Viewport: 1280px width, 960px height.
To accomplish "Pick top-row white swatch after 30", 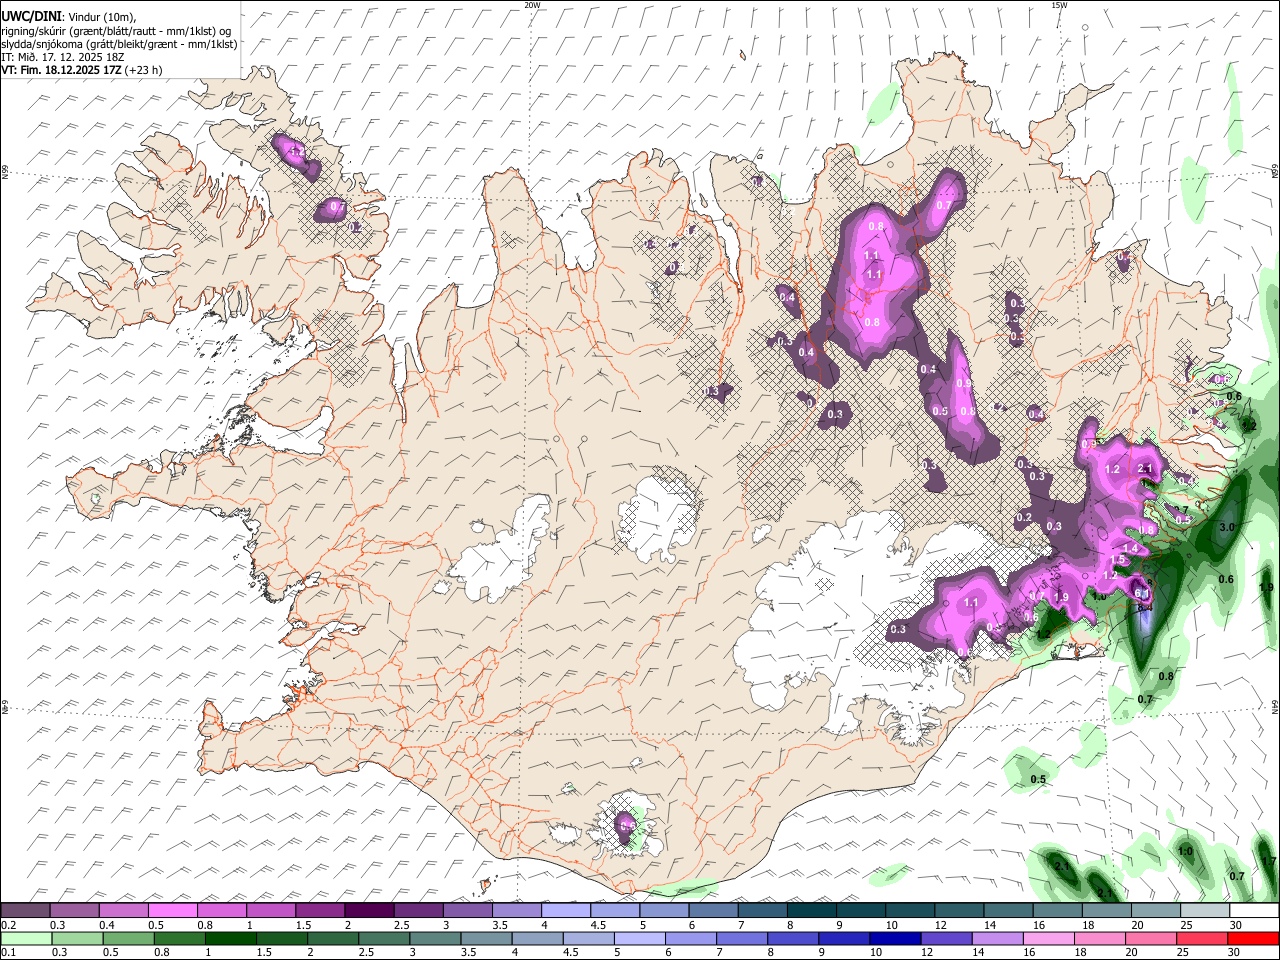I will [x=1254, y=911].
